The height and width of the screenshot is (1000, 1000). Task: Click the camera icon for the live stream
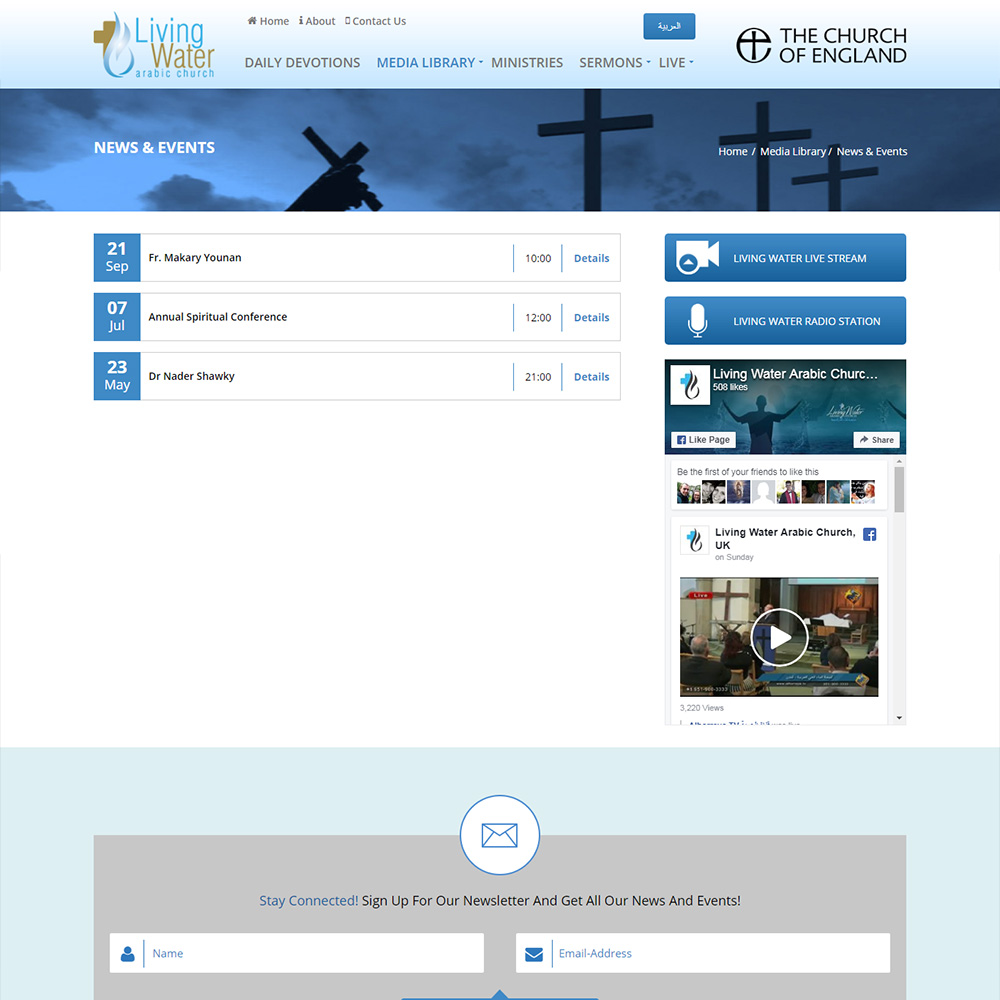697,257
